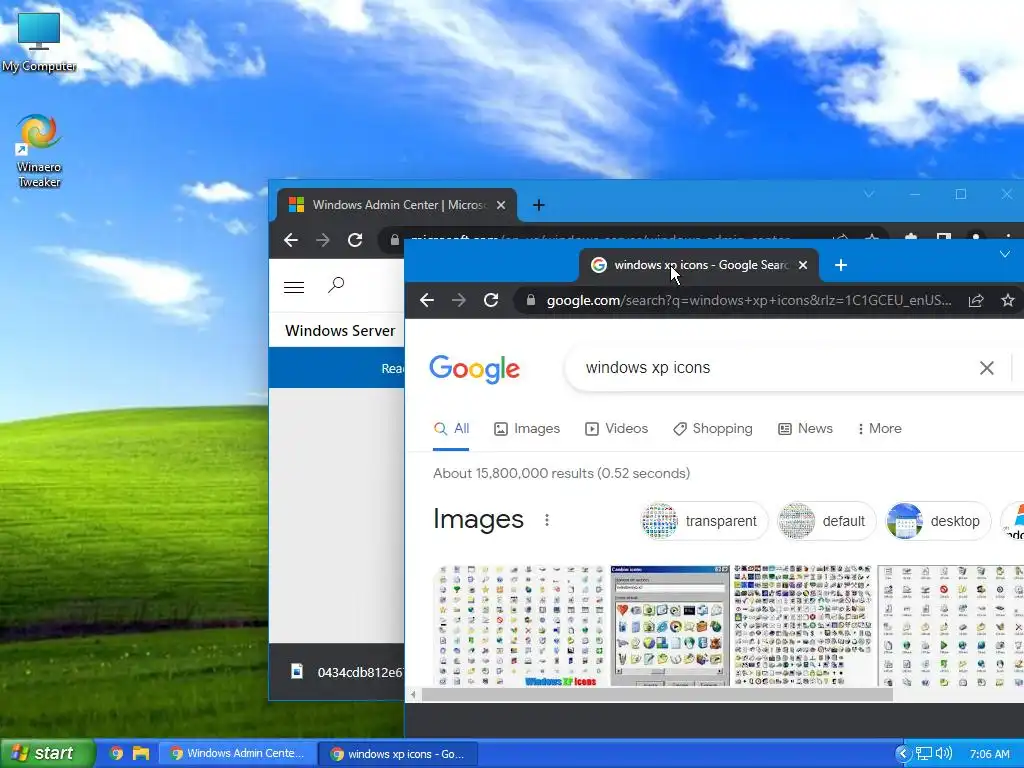The image size is (1024, 768).
Task: Click search magnifier on Microsoft page
Action: [x=336, y=285]
